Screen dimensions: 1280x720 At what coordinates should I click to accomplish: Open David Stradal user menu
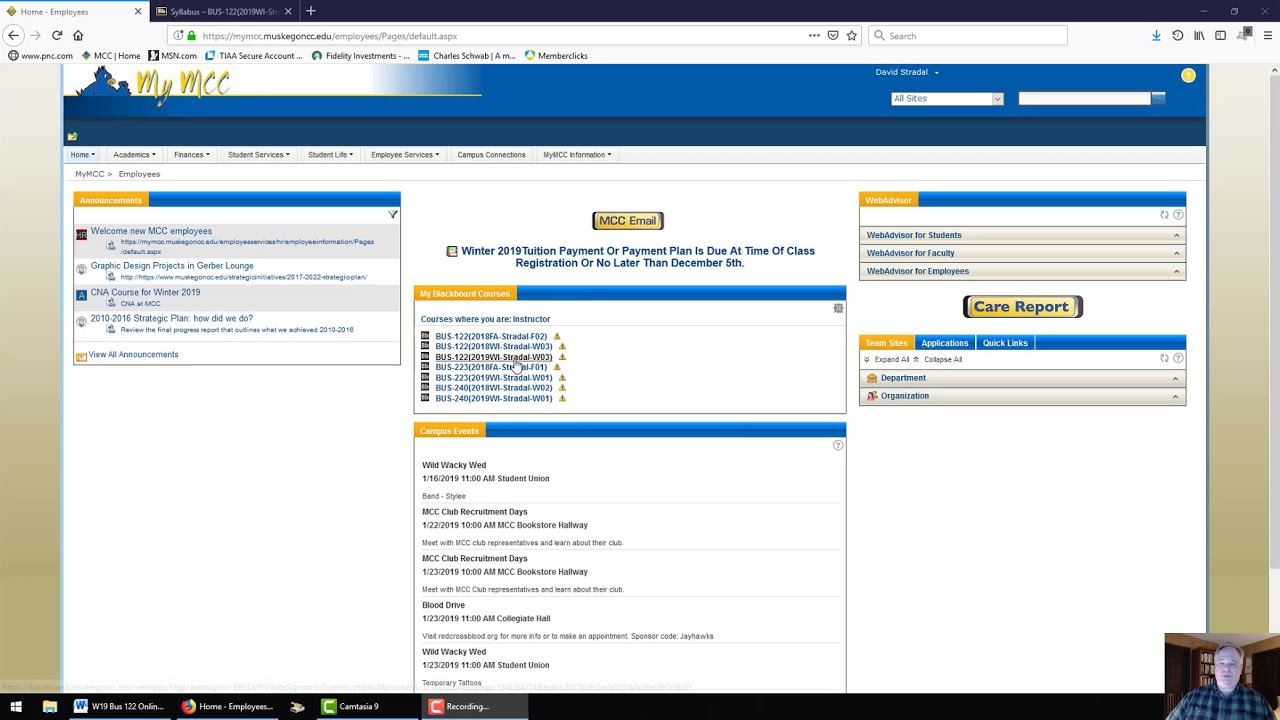coord(907,72)
